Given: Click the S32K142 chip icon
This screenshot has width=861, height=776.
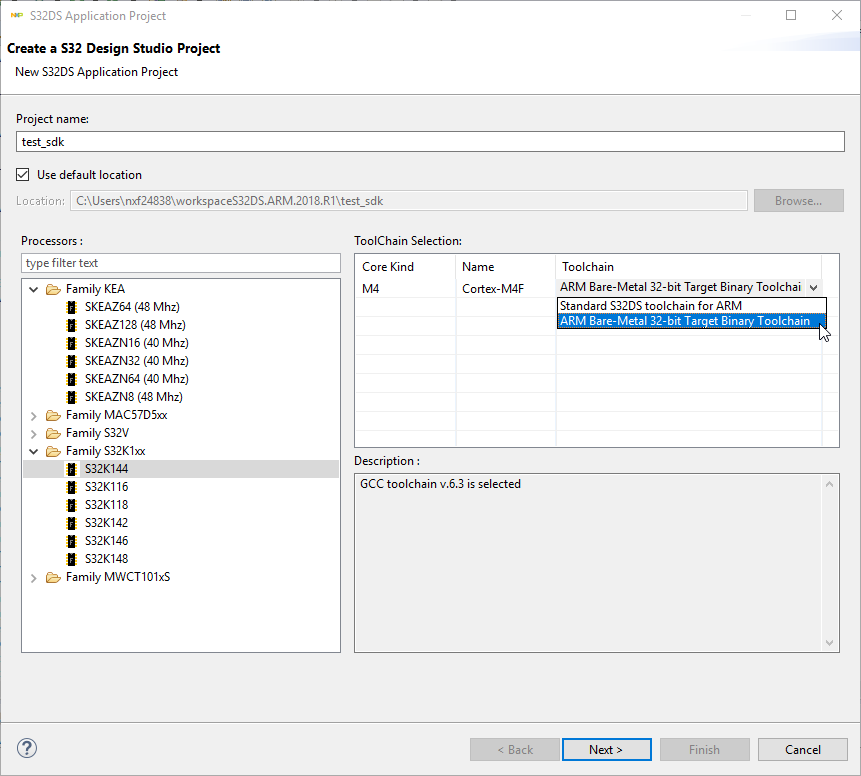Looking at the screenshot, I should coord(71,523).
